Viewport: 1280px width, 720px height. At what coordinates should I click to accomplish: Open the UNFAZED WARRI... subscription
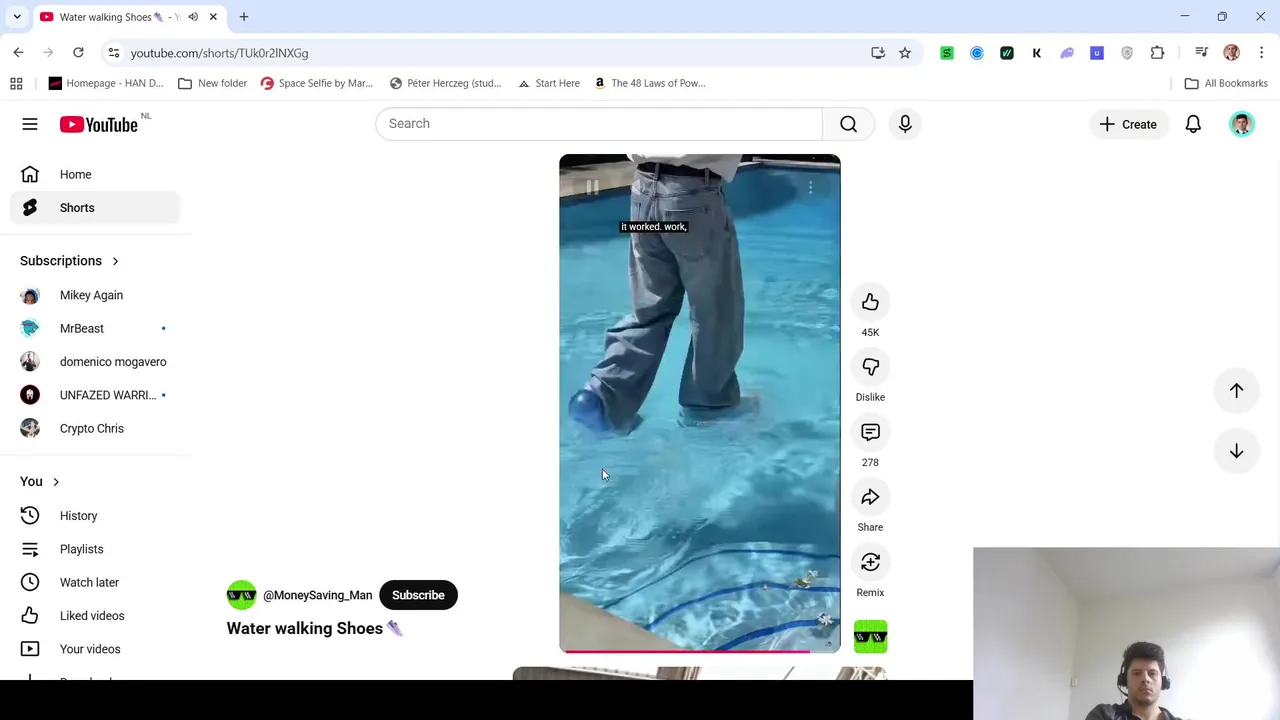[x=95, y=395]
